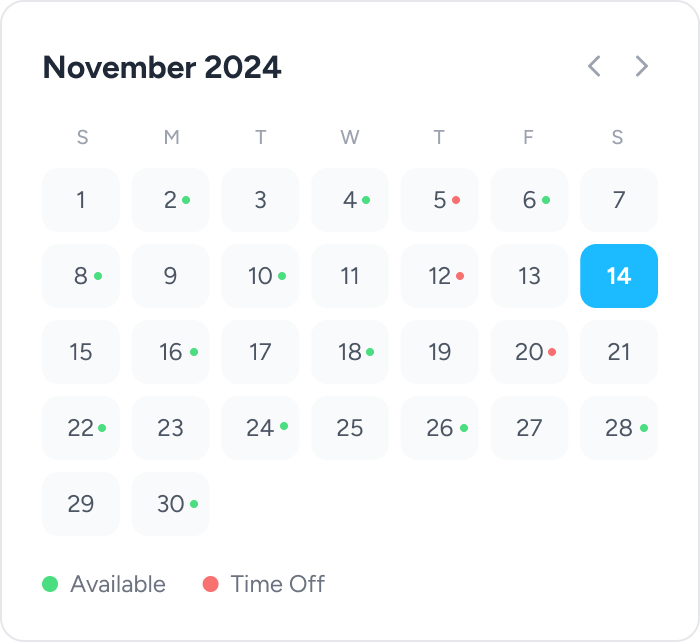
Task: Click the green Available legend dot
Action: [50, 584]
